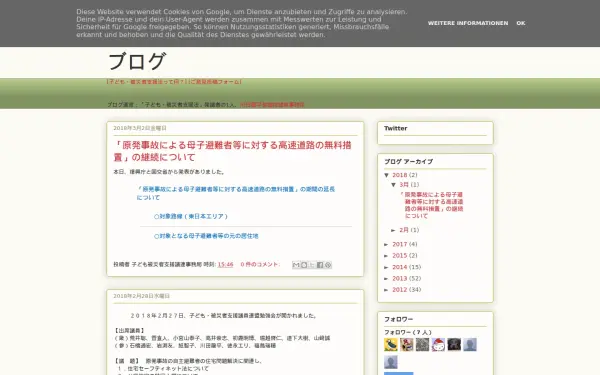Open the red post title about 高速道路の無料措置
600x375 pixels.
tap(232, 151)
